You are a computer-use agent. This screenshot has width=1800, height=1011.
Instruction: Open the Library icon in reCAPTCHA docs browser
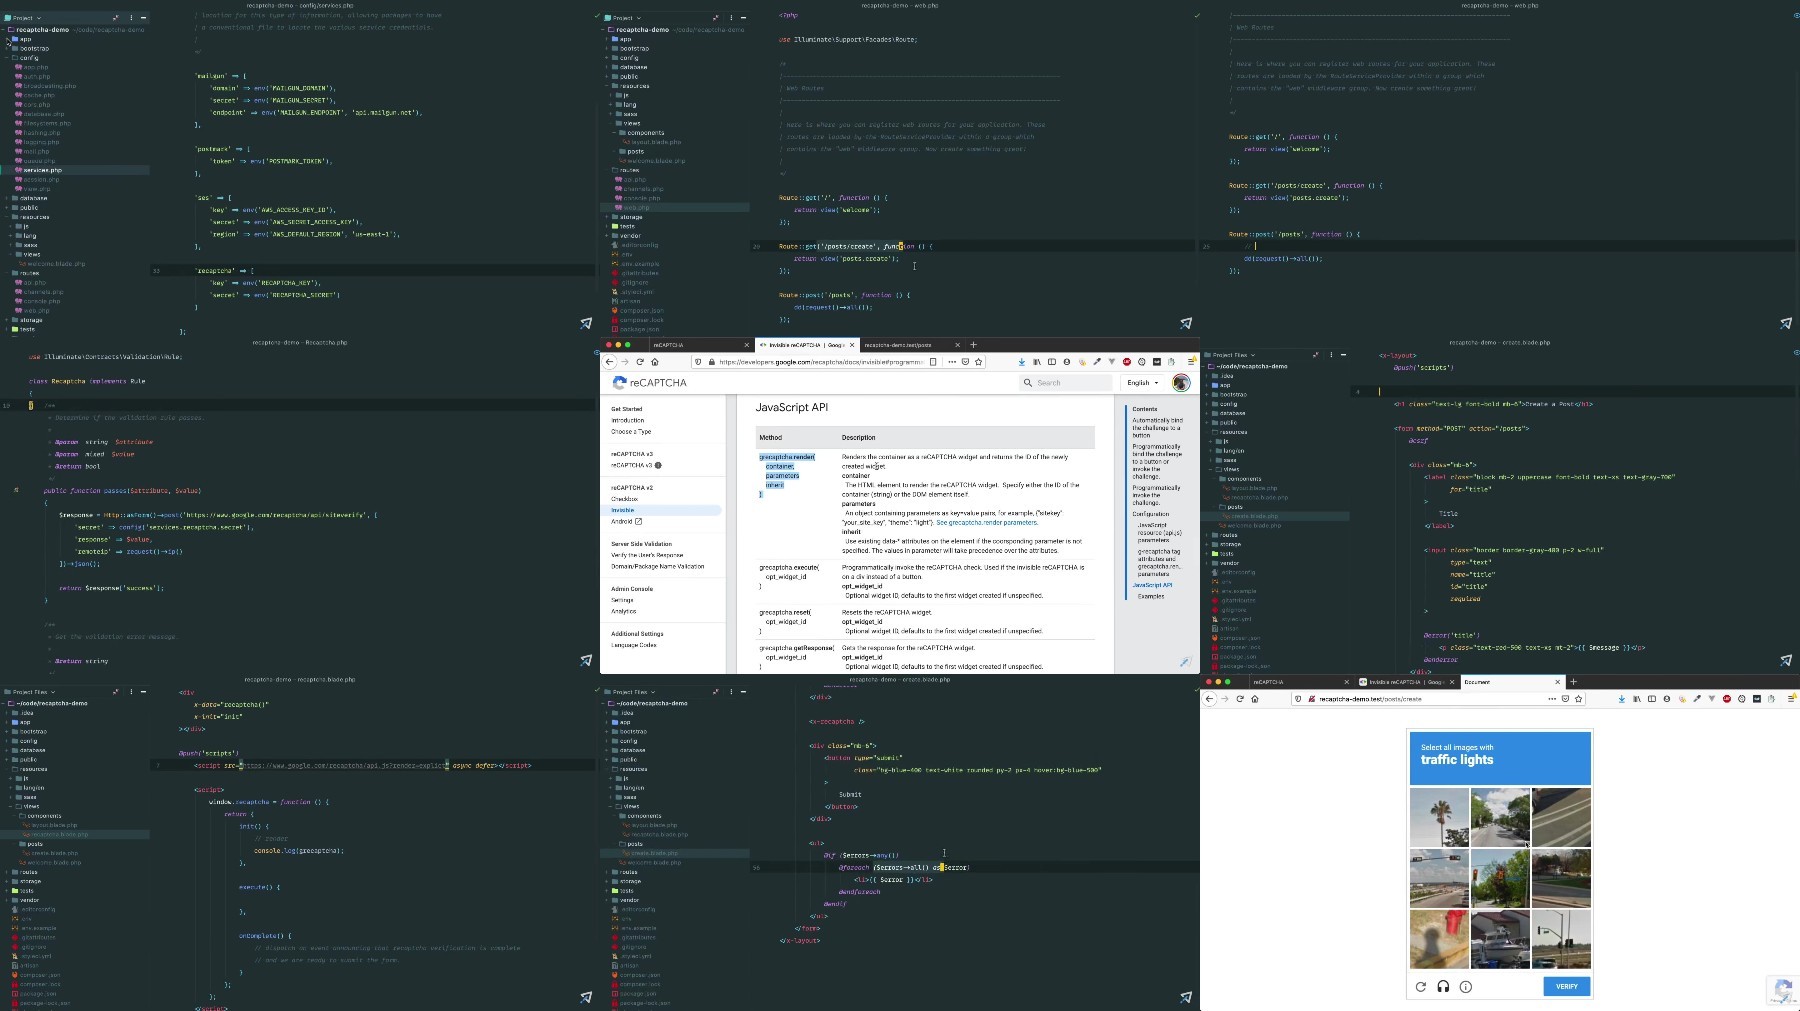(x=1036, y=362)
